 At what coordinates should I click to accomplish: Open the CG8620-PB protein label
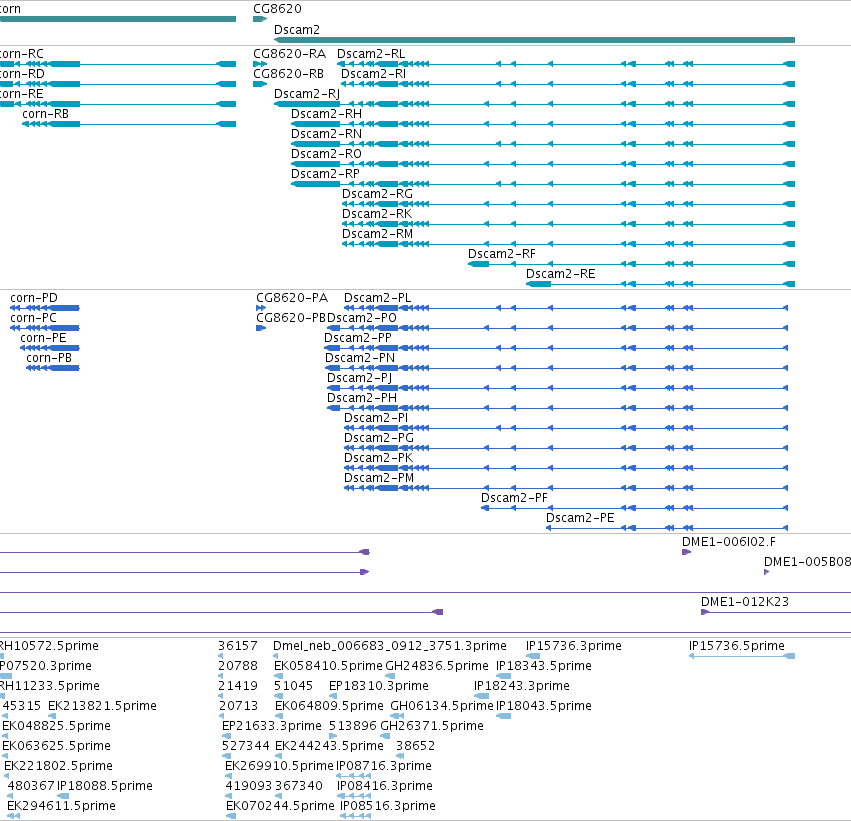click(291, 318)
